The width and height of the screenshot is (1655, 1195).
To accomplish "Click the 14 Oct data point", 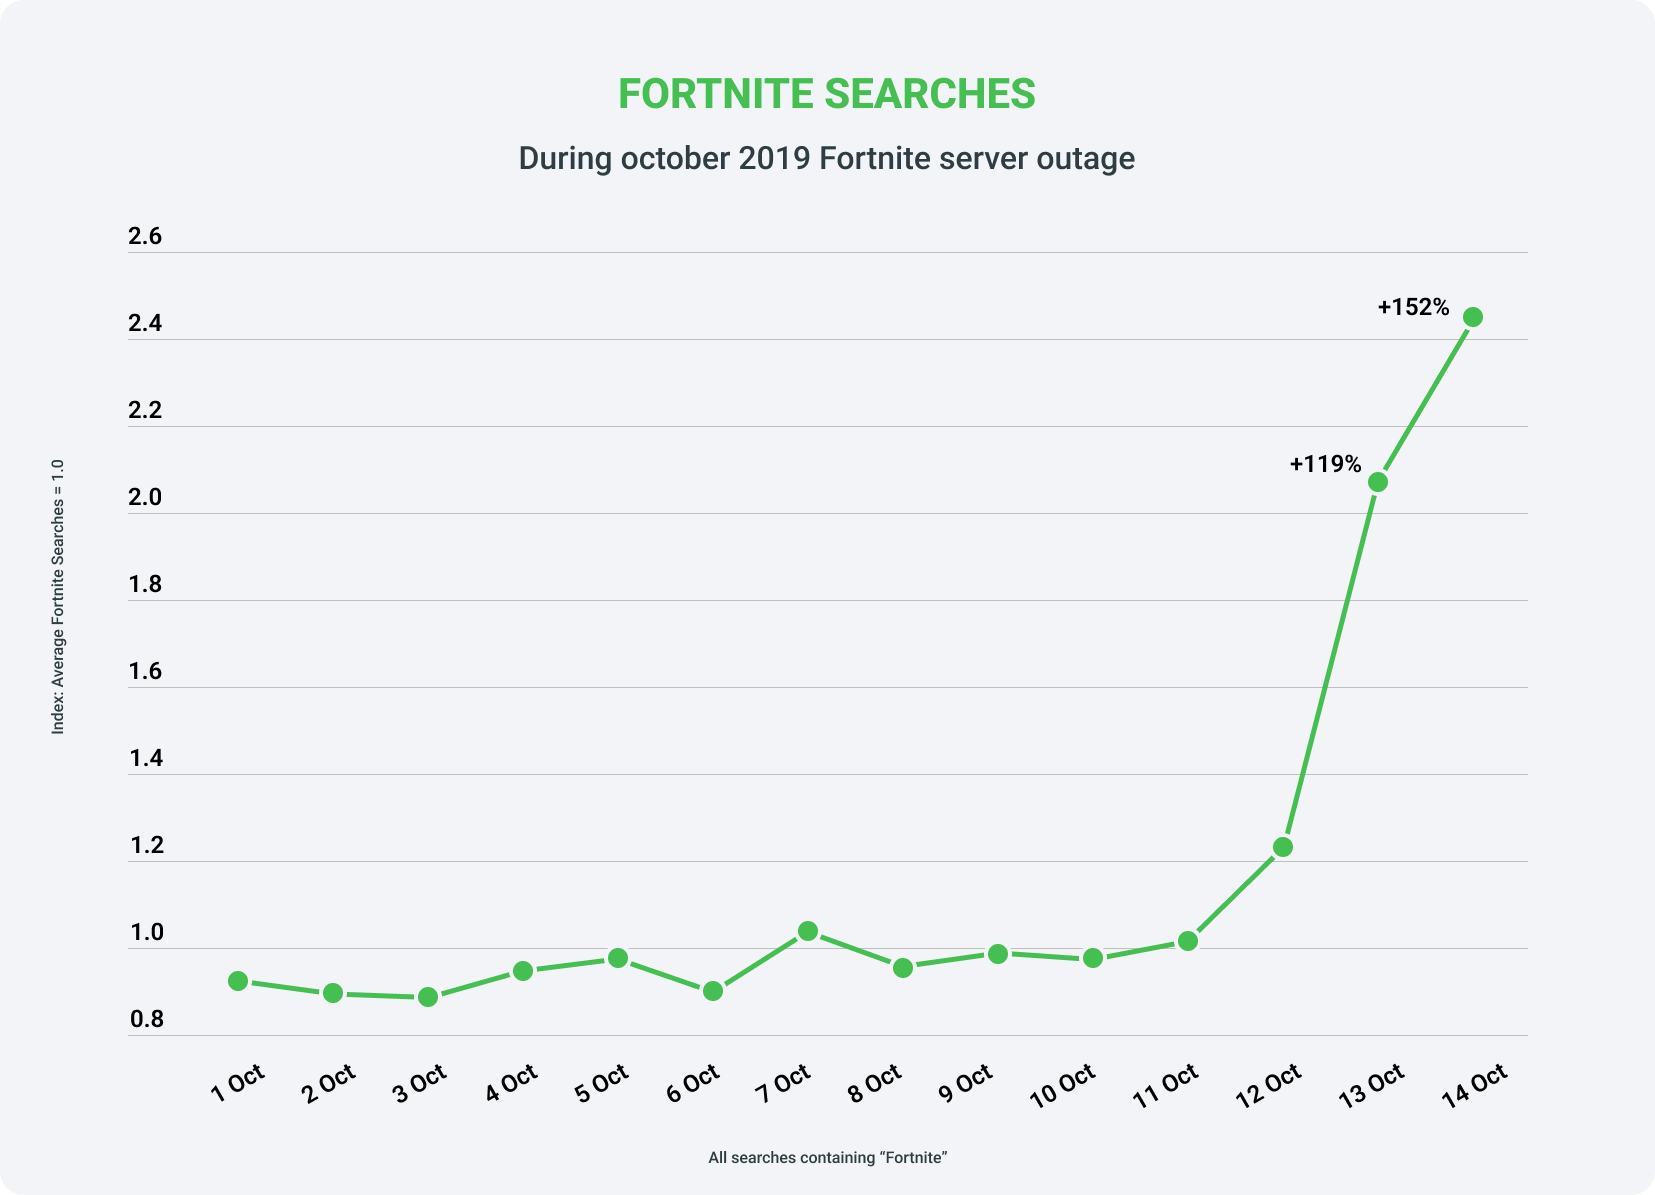I will point(1472,317).
